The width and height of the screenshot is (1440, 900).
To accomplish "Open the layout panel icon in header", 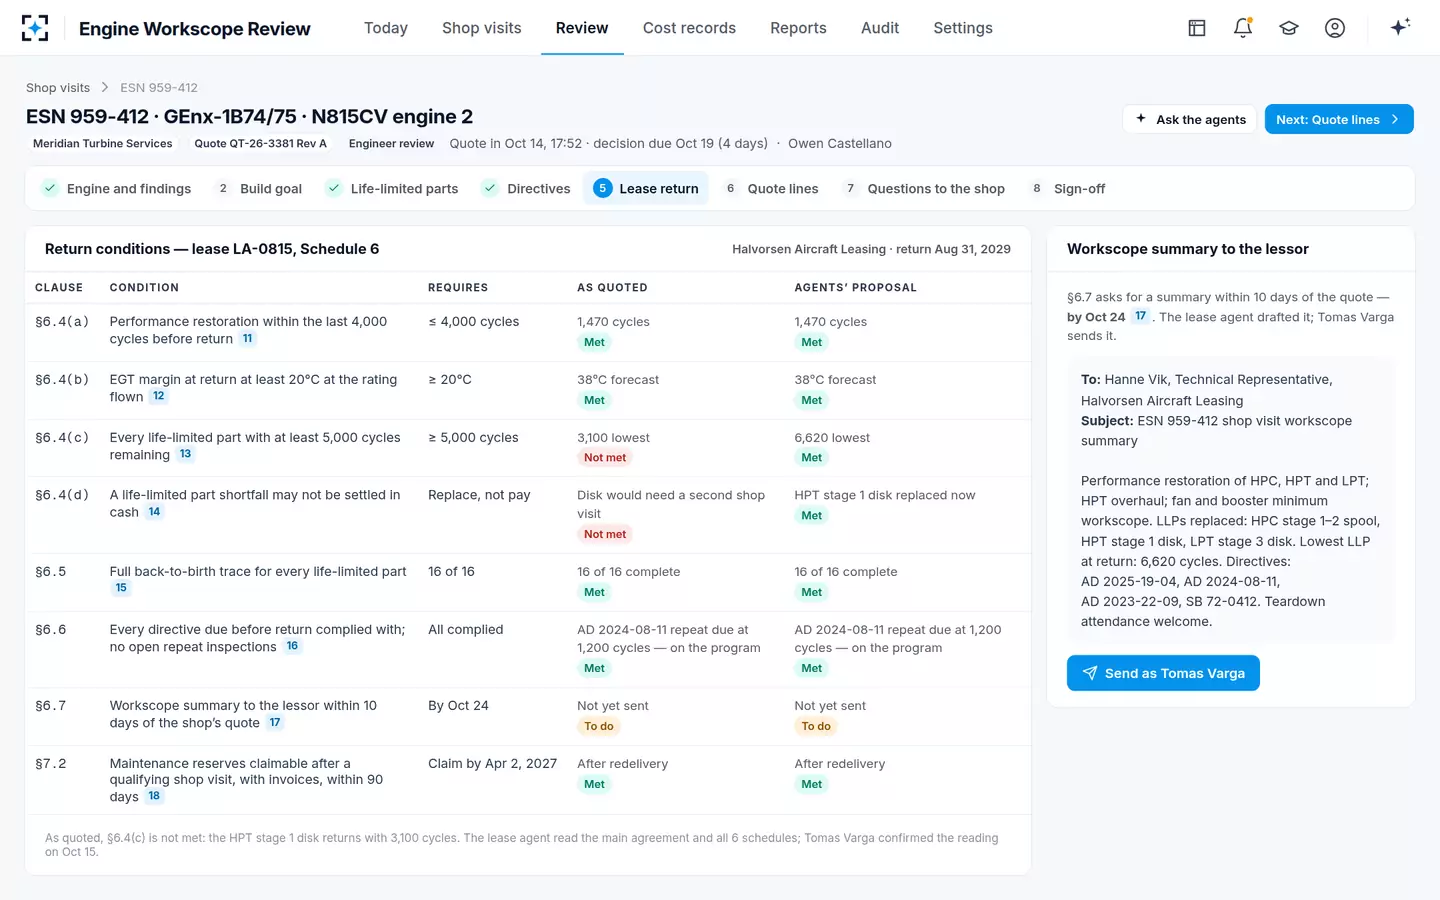I will (x=1197, y=28).
